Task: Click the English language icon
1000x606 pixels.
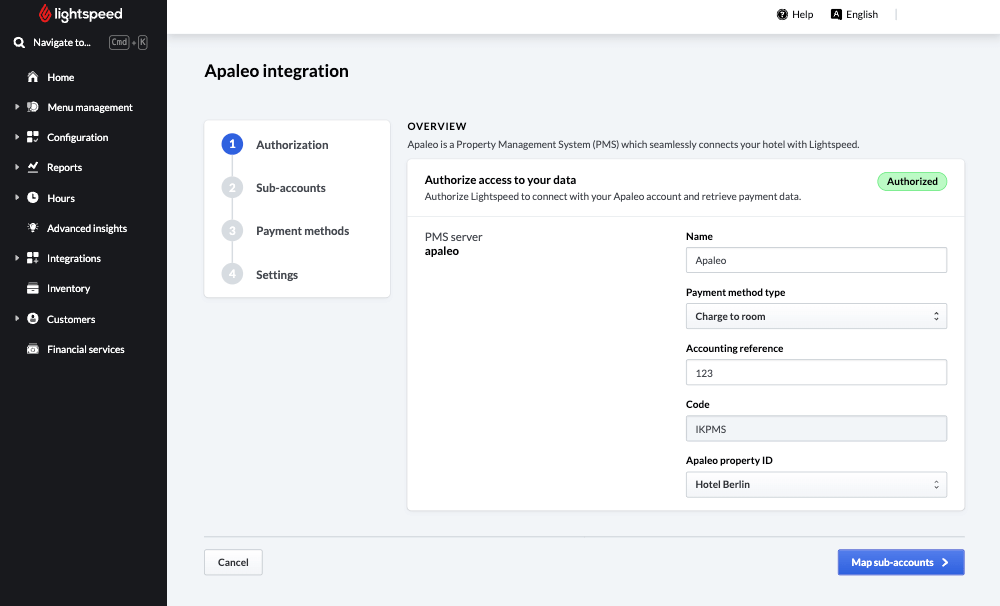Action: tap(836, 14)
